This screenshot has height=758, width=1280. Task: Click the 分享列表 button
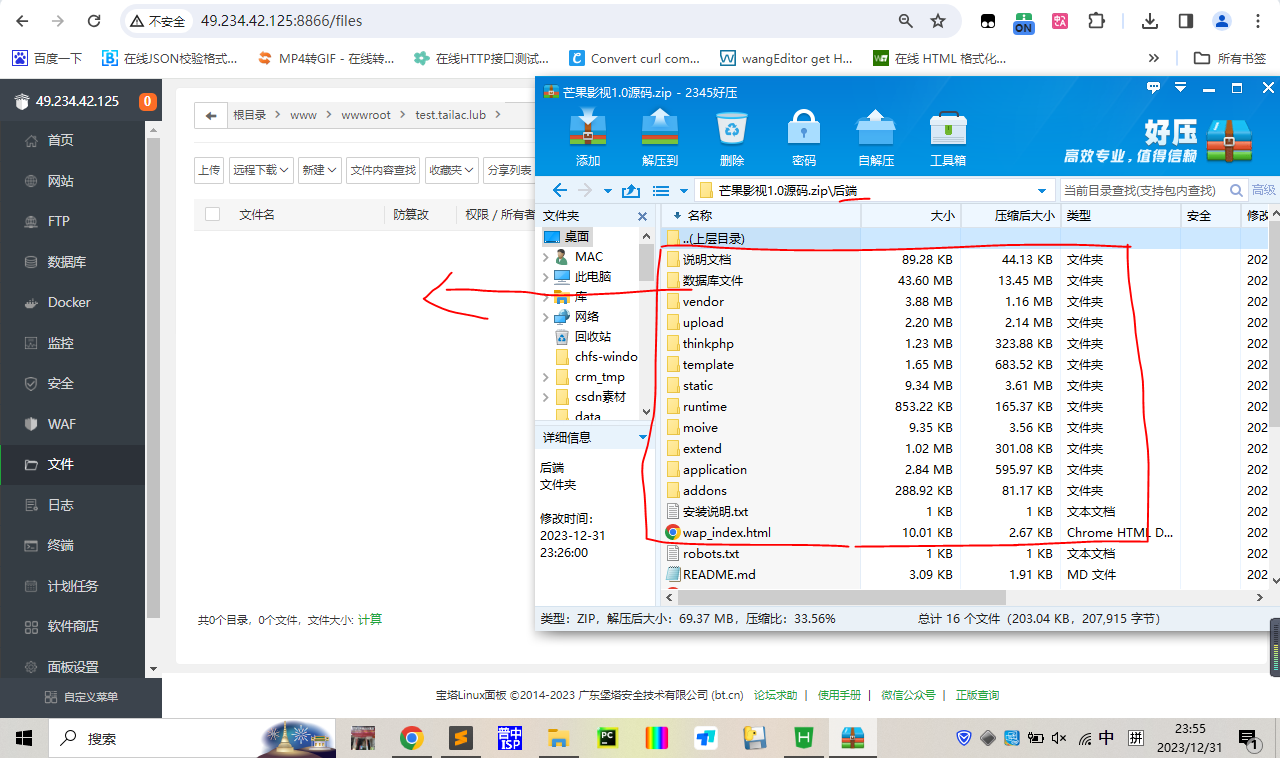pyautogui.click(x=509, y=170)
